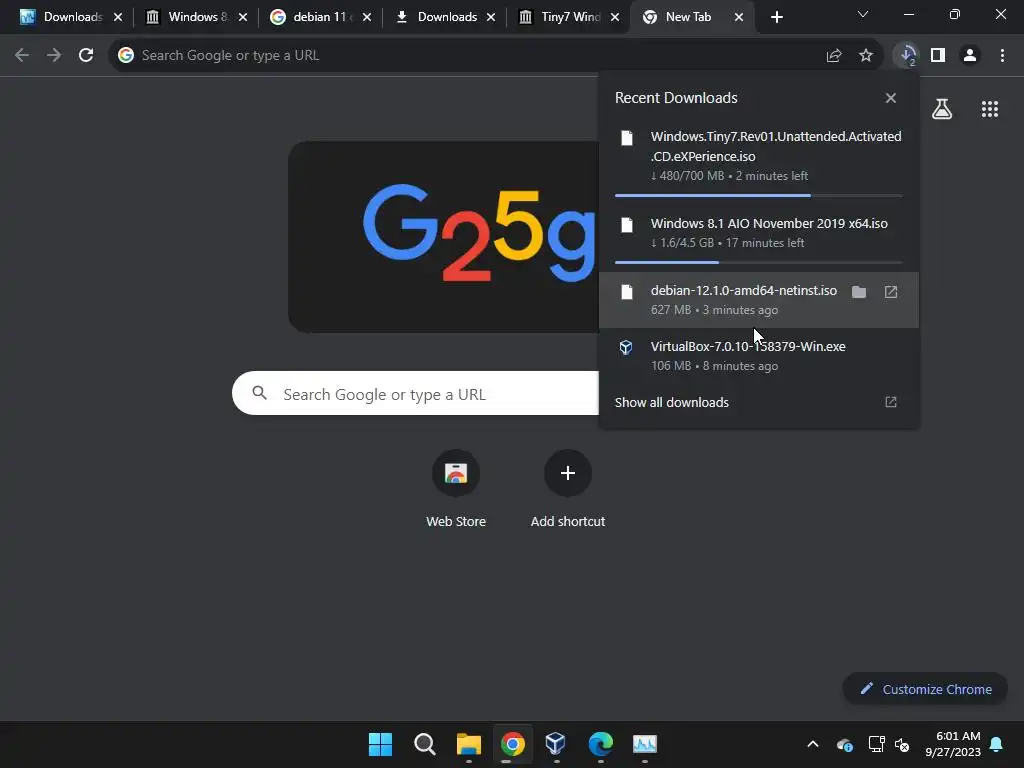Click the Chrome Labs flask icon
Screen dimensions: 1024x768
[x=942, y=109]
